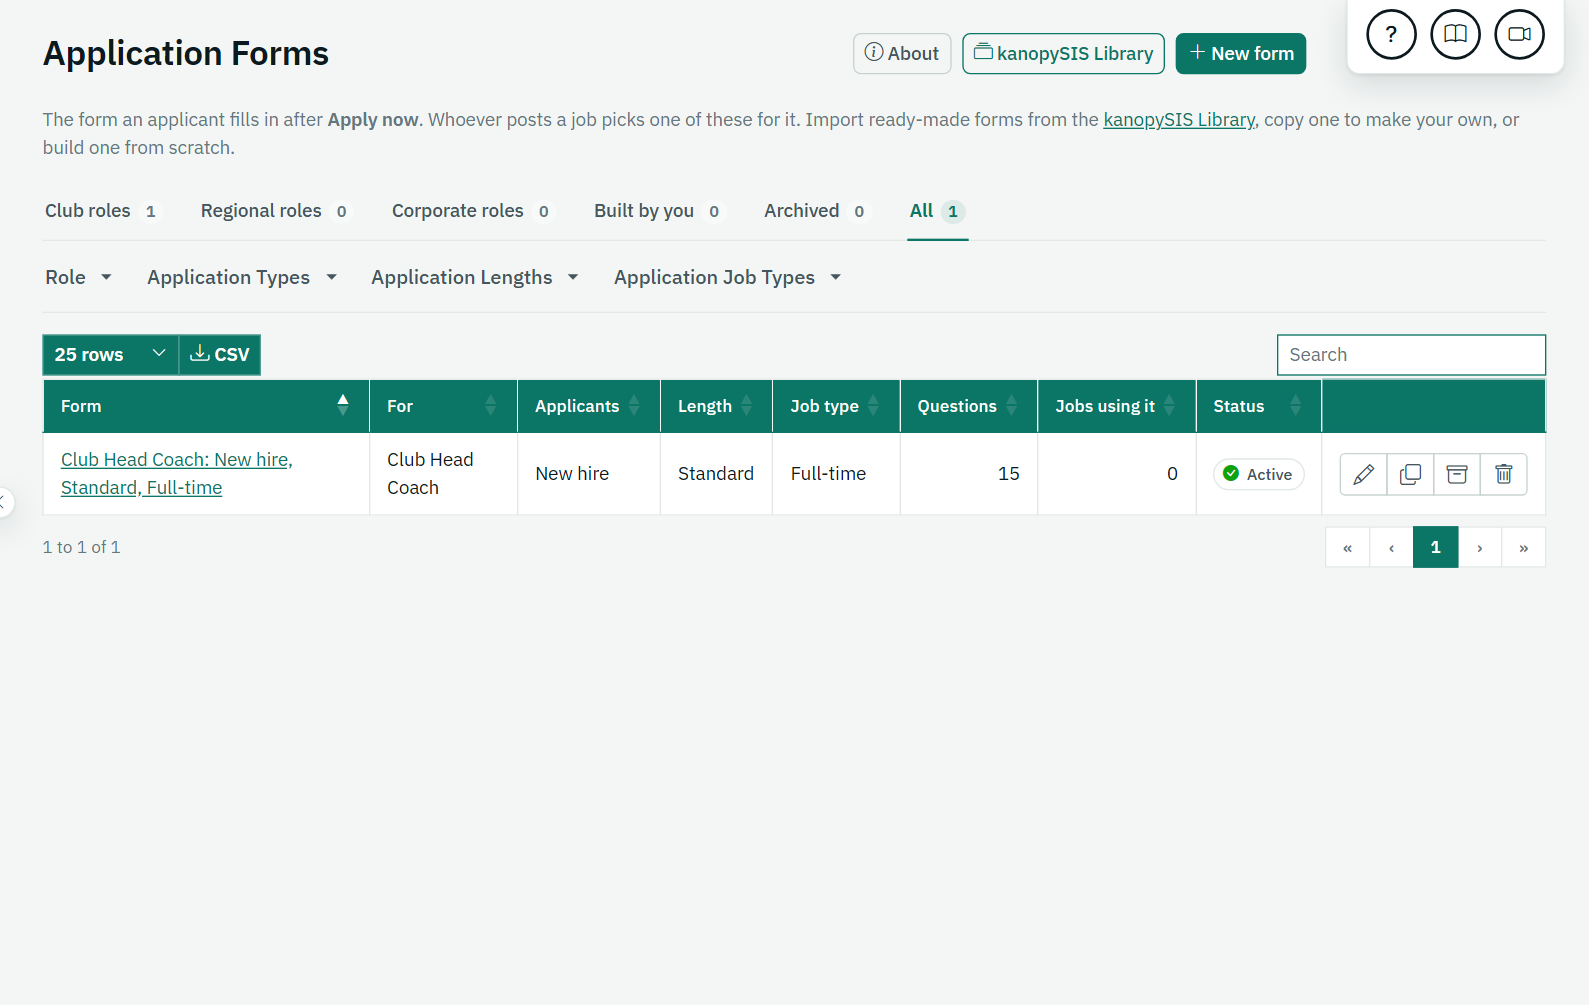Open the book guide icon
The image size is (1589, 1005).
click(x=1455, y=34)
